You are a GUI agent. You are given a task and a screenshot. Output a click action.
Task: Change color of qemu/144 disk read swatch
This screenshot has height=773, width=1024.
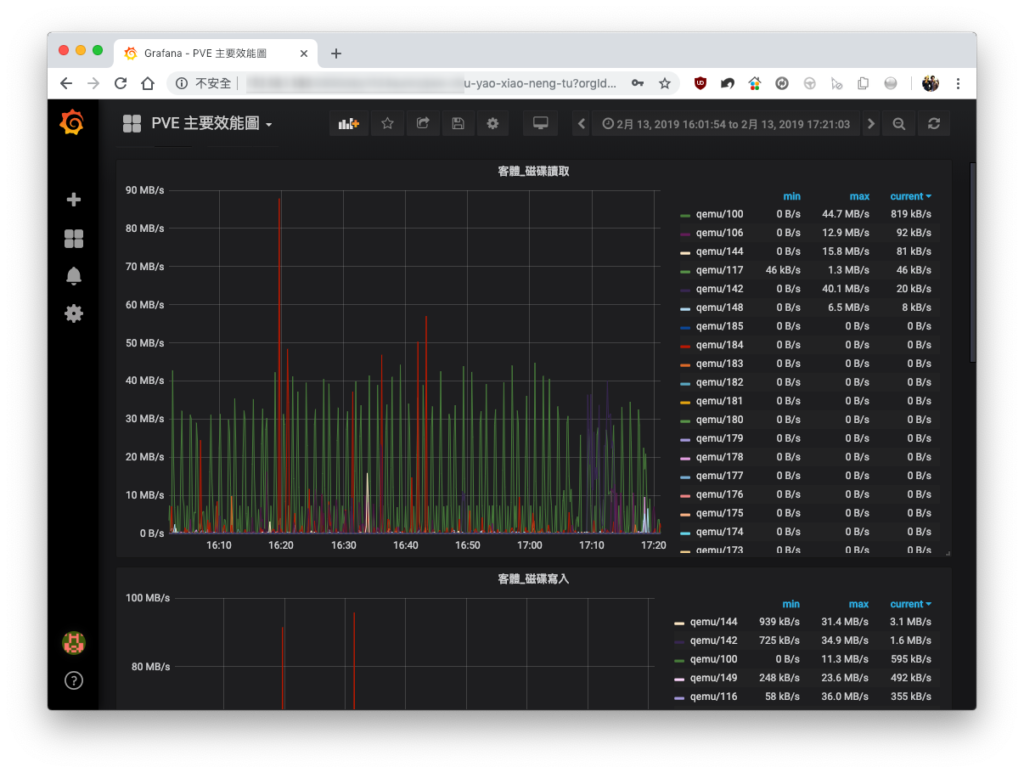[x=685, y=253]
